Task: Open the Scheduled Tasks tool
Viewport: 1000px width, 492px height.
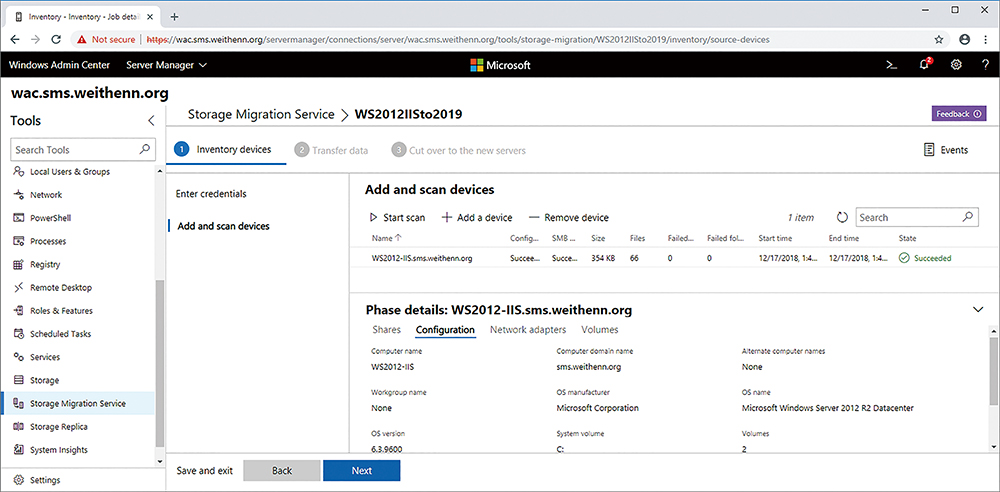Action: (x=61, y=334)
